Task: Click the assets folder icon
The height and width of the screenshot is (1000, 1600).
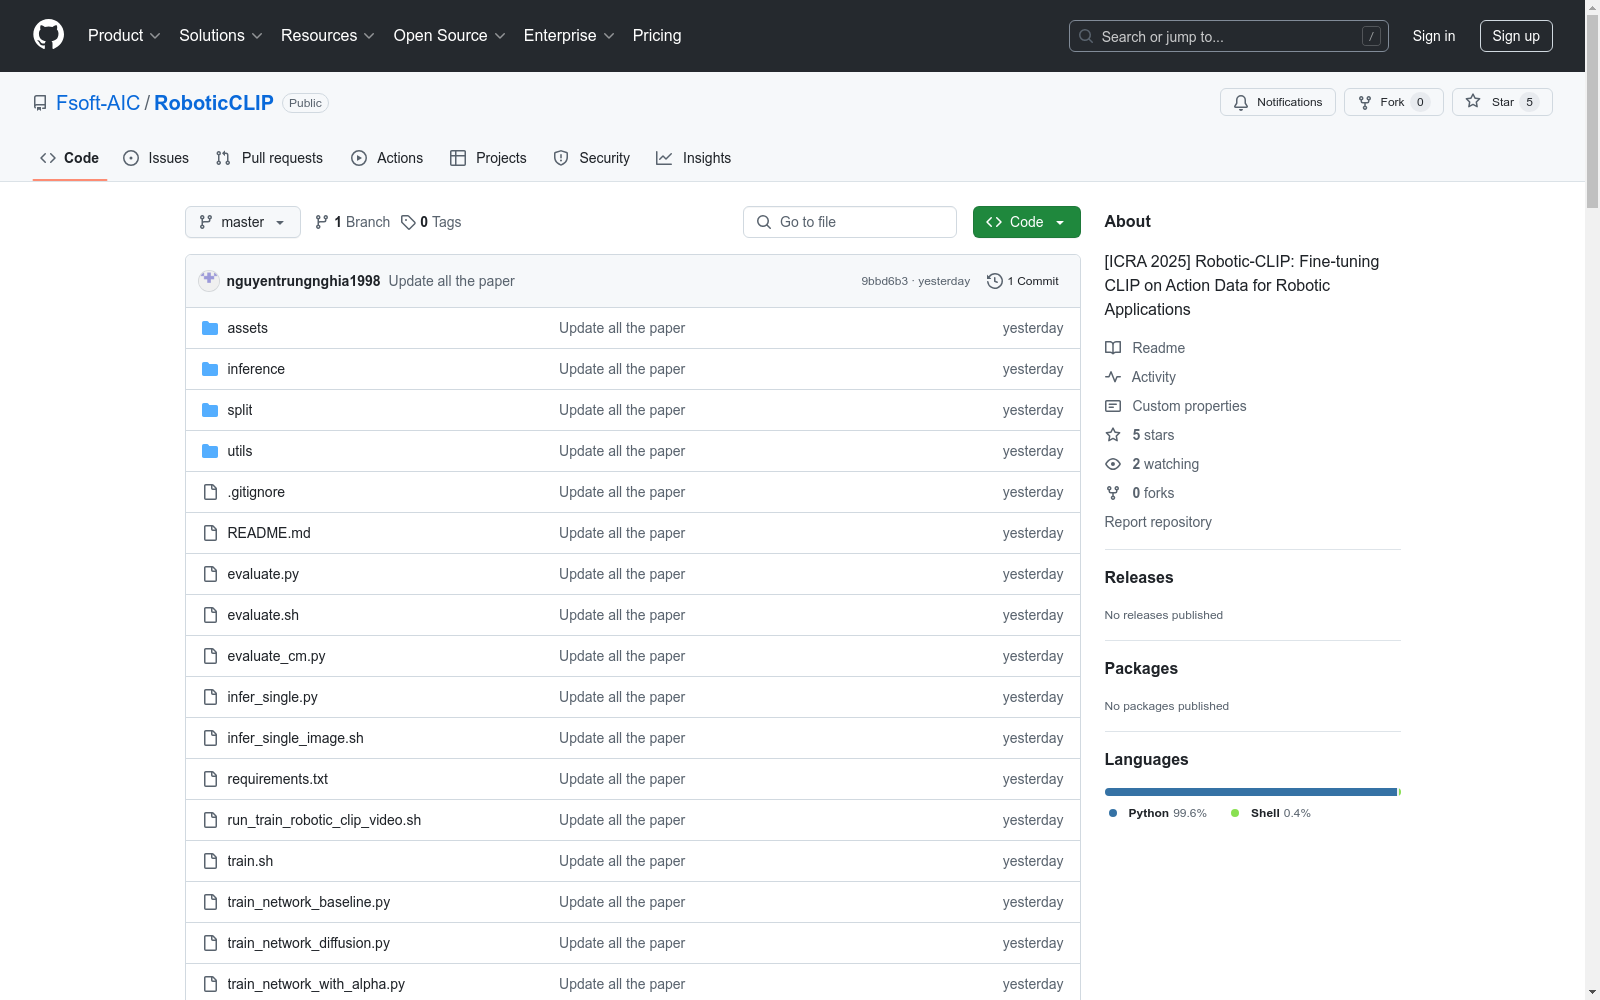Action: [x=210, y=328]
